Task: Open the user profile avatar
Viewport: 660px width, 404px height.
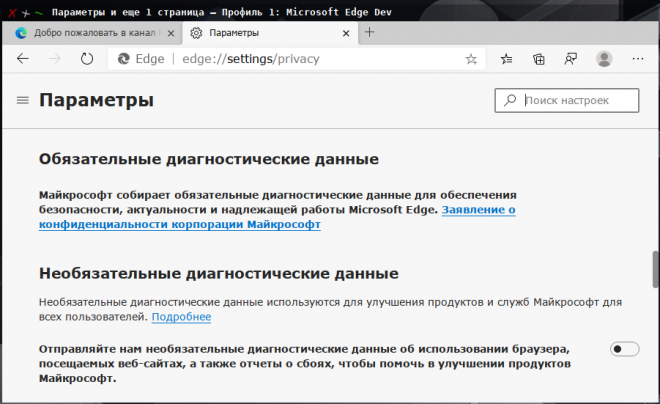Action: tap(604, 59)
